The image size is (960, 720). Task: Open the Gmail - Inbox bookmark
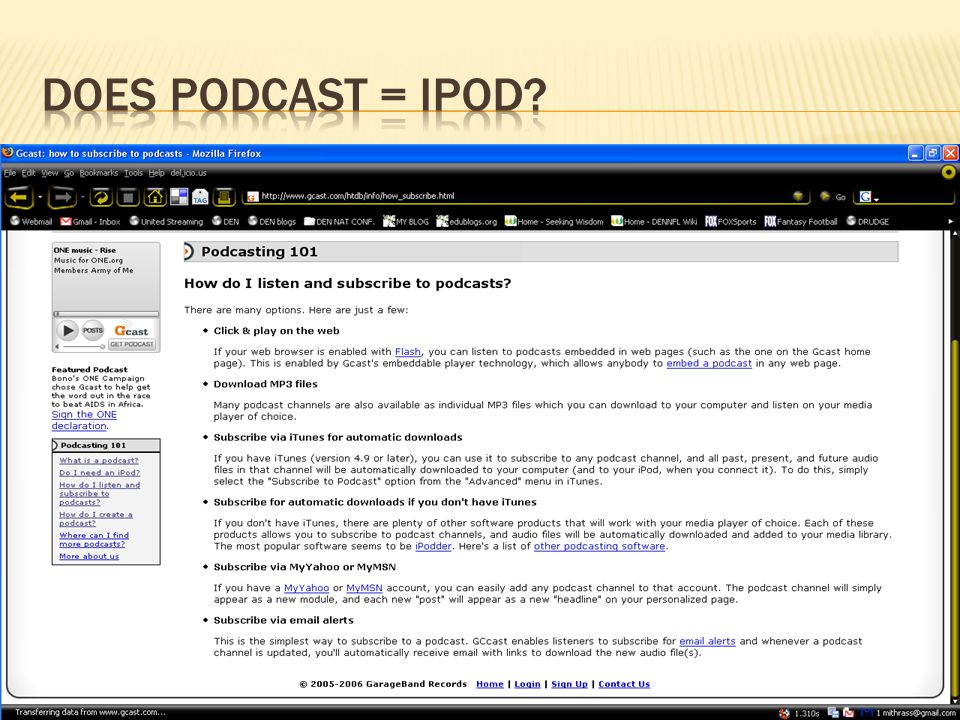[x=90, y=222]
